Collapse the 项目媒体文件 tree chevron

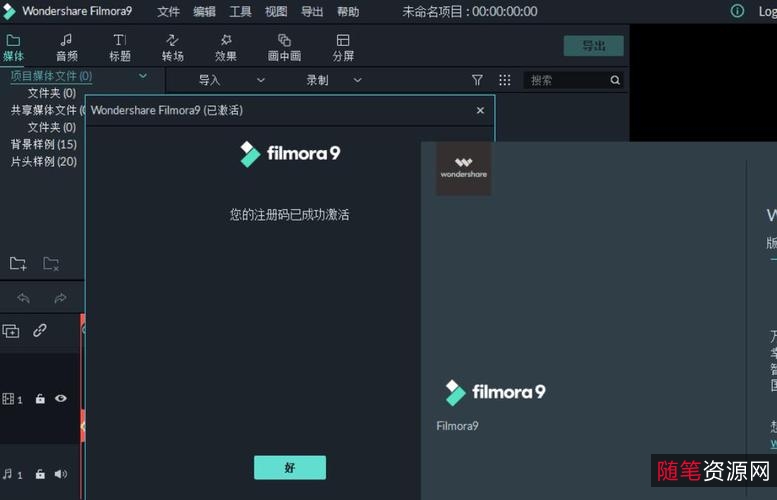point(142,76)
